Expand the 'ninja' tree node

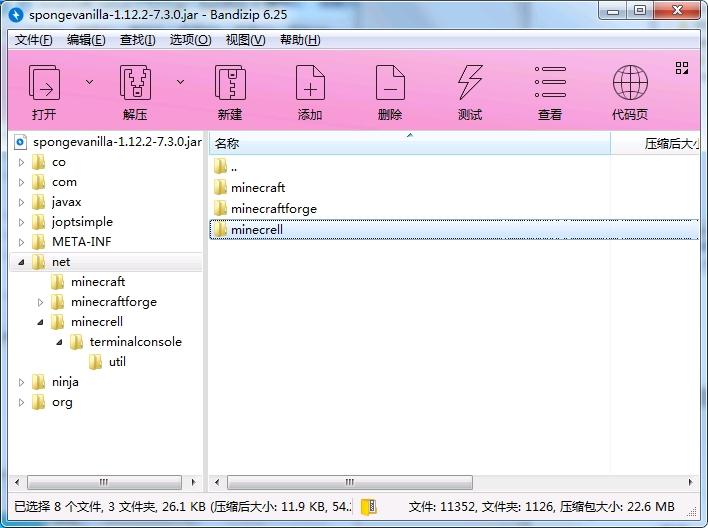[21, 383]
